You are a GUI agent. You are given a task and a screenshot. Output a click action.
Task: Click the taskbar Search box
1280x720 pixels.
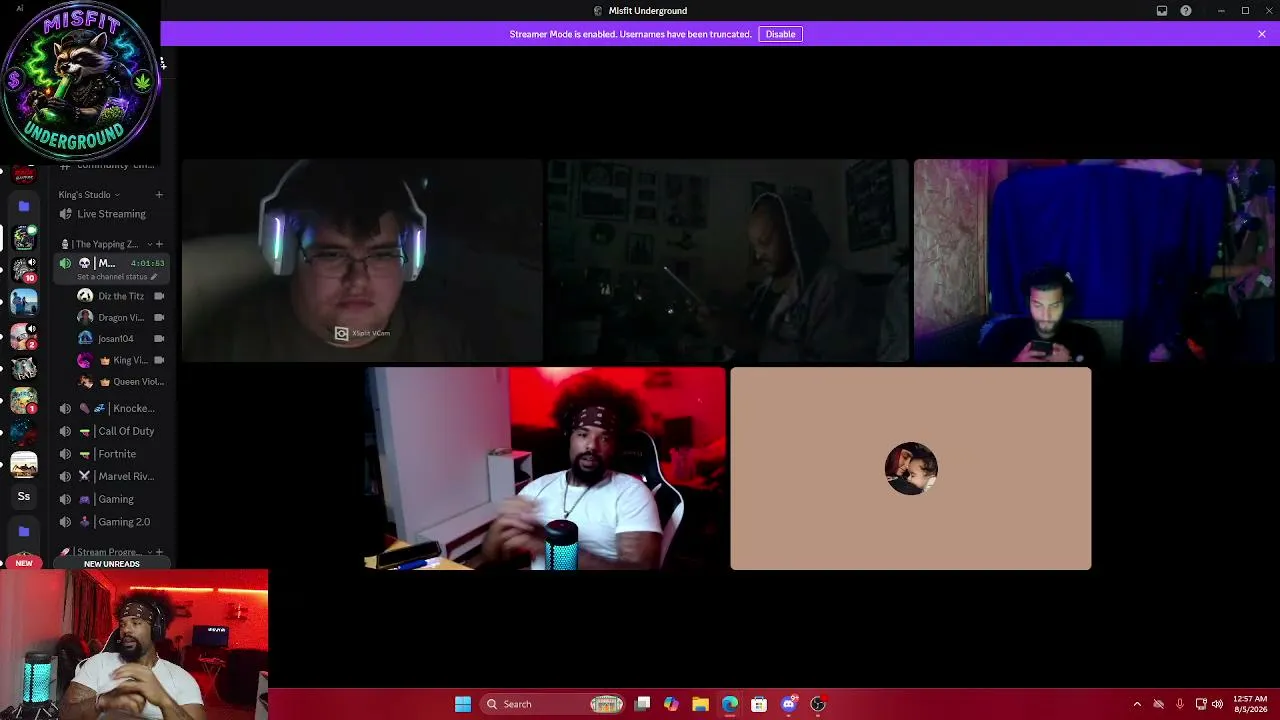point(553,704)
